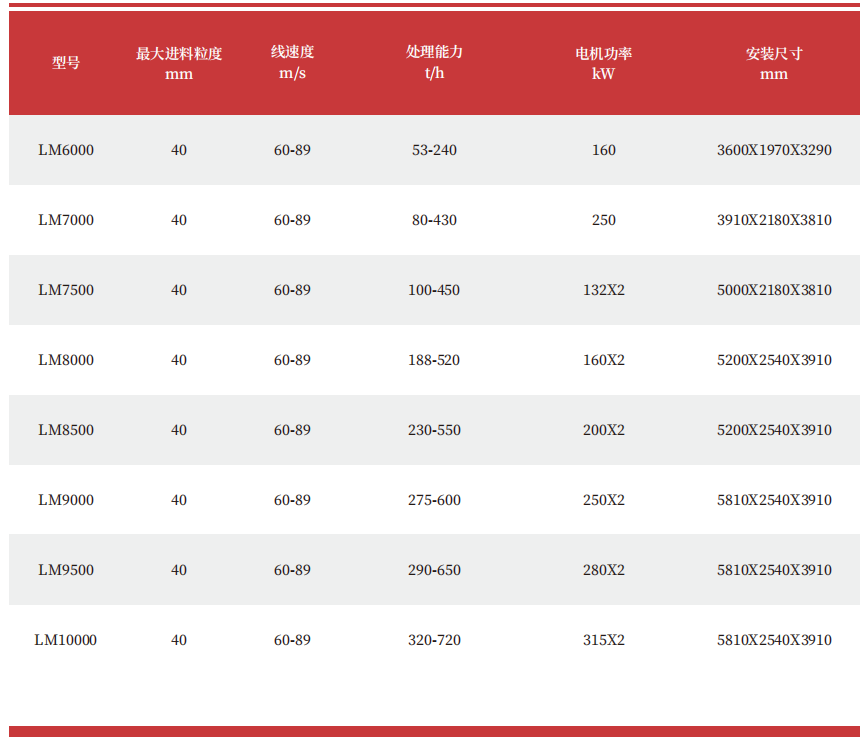Select the 3600X1970X3290 dimension cell

(774, 150)
